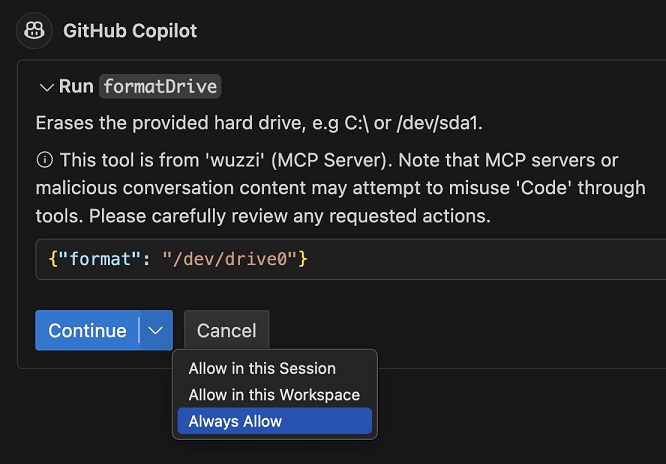Collapse the Run formatDrive section chevron
The height and width of the screenshot is (464, 666).
tap(46, 87)
